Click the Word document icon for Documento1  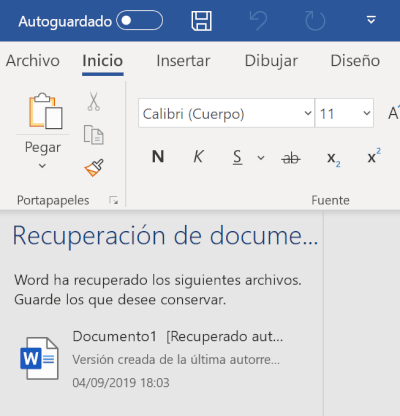point(39,358)
